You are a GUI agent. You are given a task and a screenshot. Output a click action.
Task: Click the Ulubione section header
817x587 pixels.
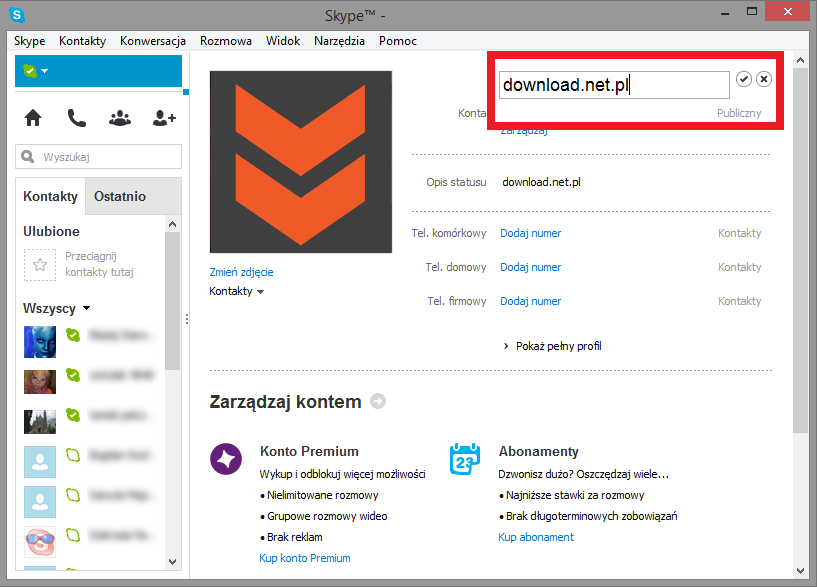(x=51, y=231)
